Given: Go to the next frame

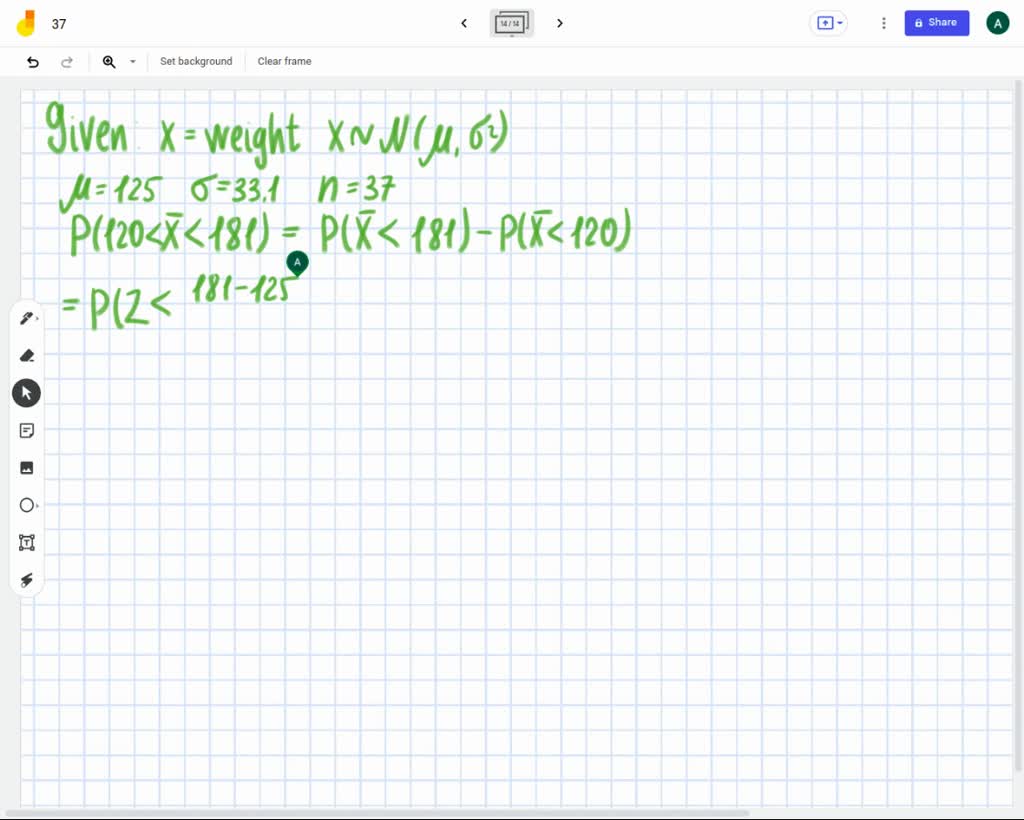Looking at the screenshot, I should pyautogui.click(x=559, y=23).
